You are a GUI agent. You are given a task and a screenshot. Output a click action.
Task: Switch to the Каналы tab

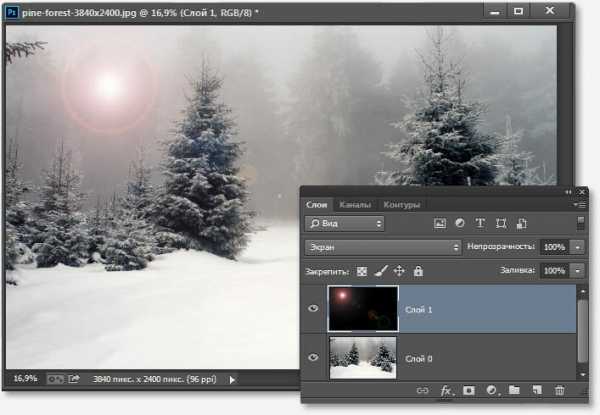click(x=355, y=205)
